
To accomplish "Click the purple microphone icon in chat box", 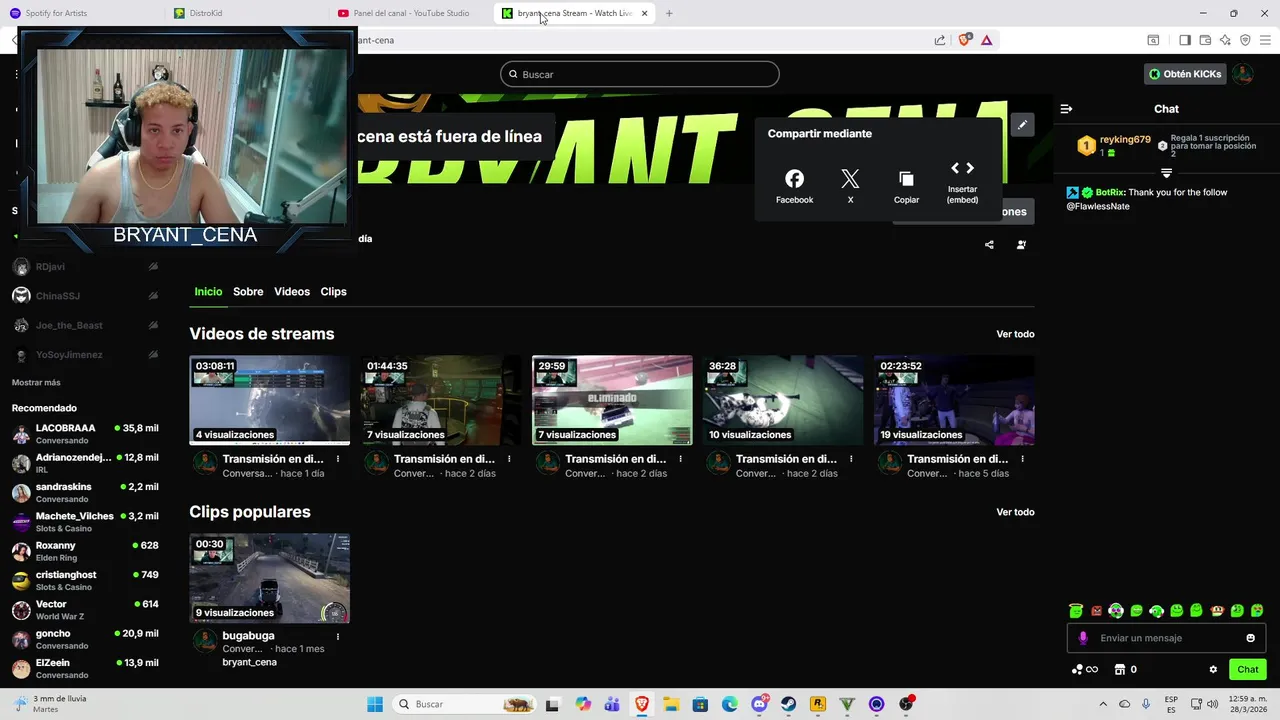I will pyautogui.click(x=1083, y=638).
